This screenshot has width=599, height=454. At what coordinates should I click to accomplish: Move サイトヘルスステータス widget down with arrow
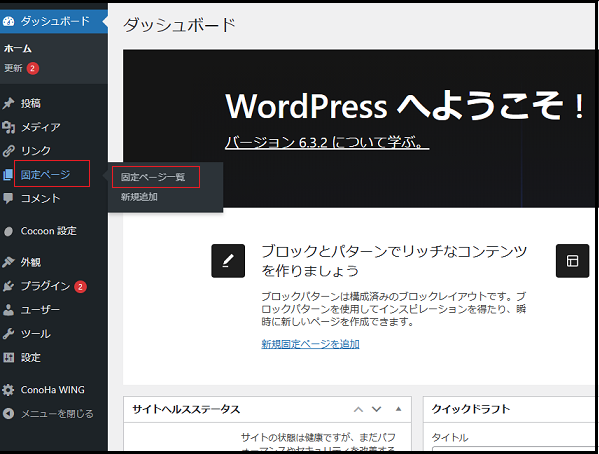coord(377,409)
